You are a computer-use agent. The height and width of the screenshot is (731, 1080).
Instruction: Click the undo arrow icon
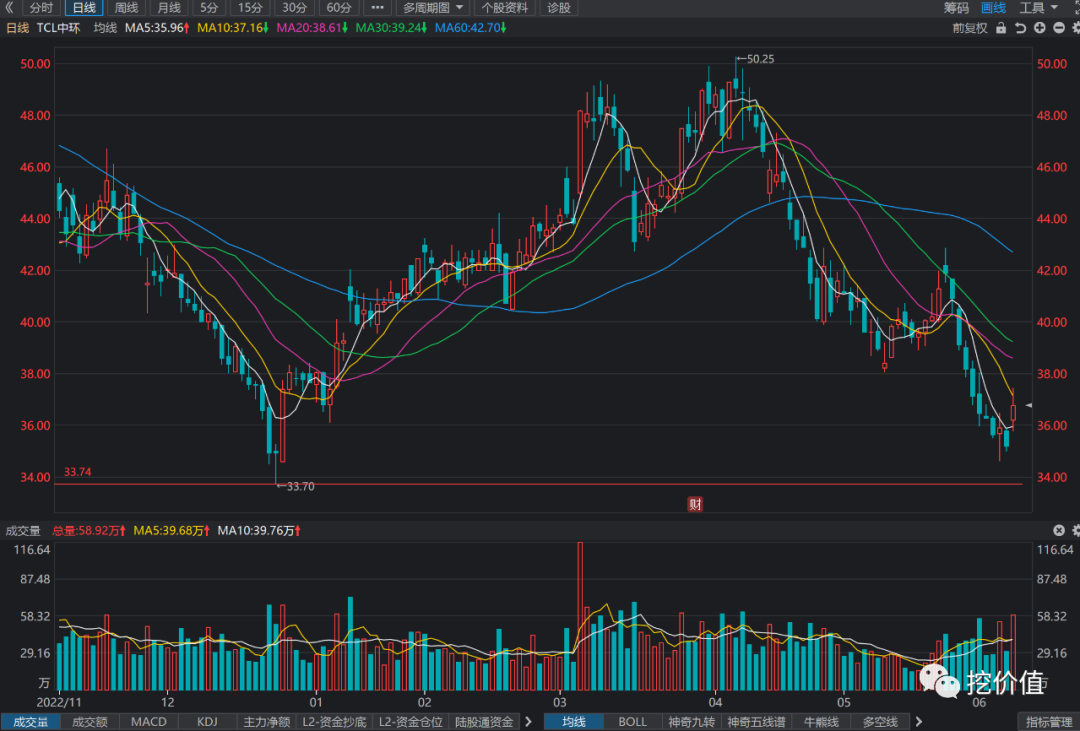coord(1021,28)
